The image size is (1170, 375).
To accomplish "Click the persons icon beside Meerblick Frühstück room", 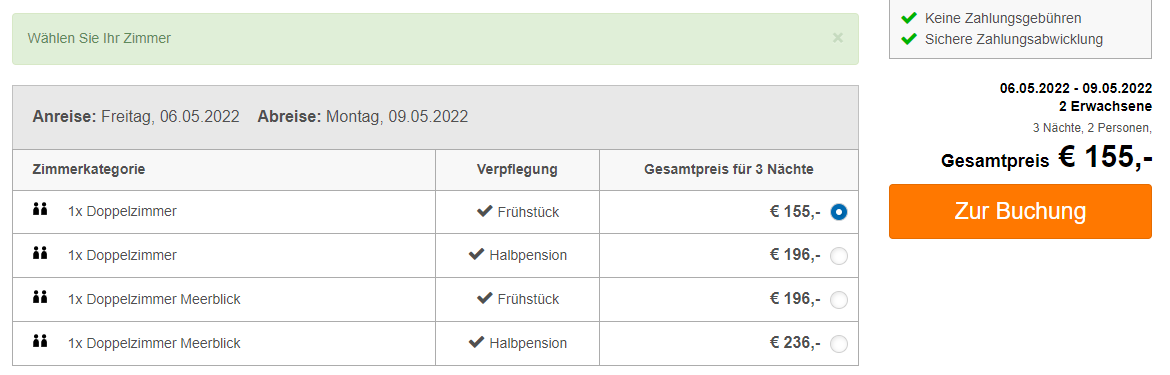I will tap(40, 297).
